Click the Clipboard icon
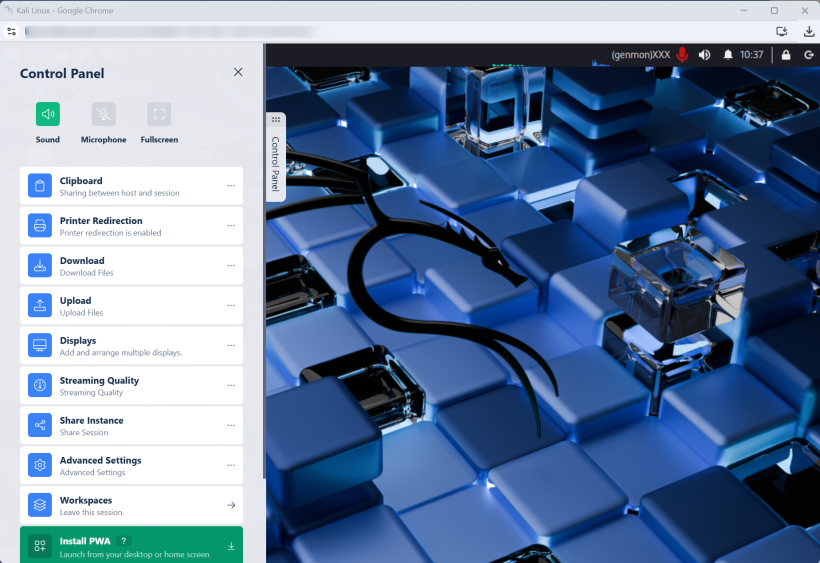The height and width of the screenshot is (563, 820). tap(40, 186)
